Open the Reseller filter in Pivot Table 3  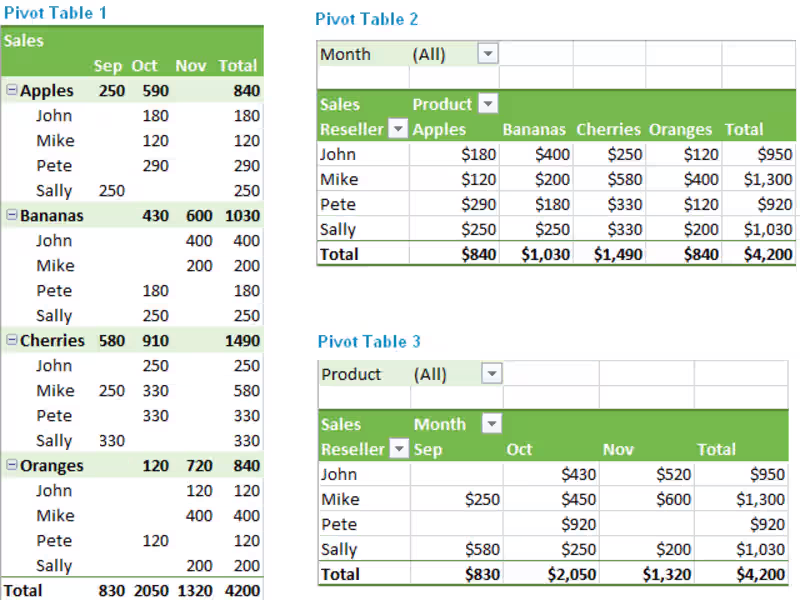[x=398, y=449]
